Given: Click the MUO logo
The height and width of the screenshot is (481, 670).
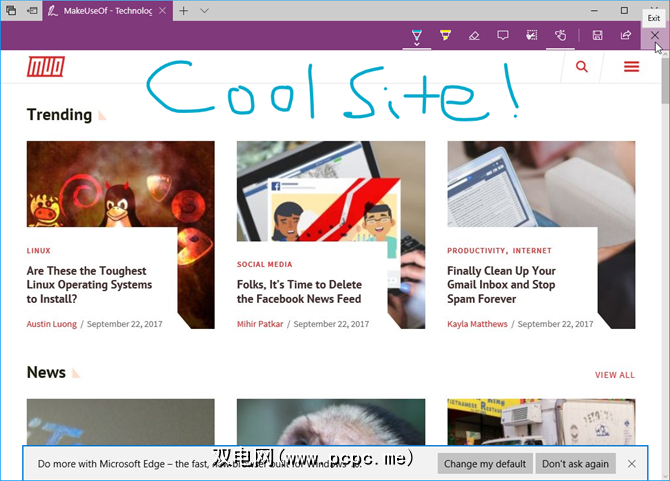Looking at the screenshot, I should coord(48,67).
